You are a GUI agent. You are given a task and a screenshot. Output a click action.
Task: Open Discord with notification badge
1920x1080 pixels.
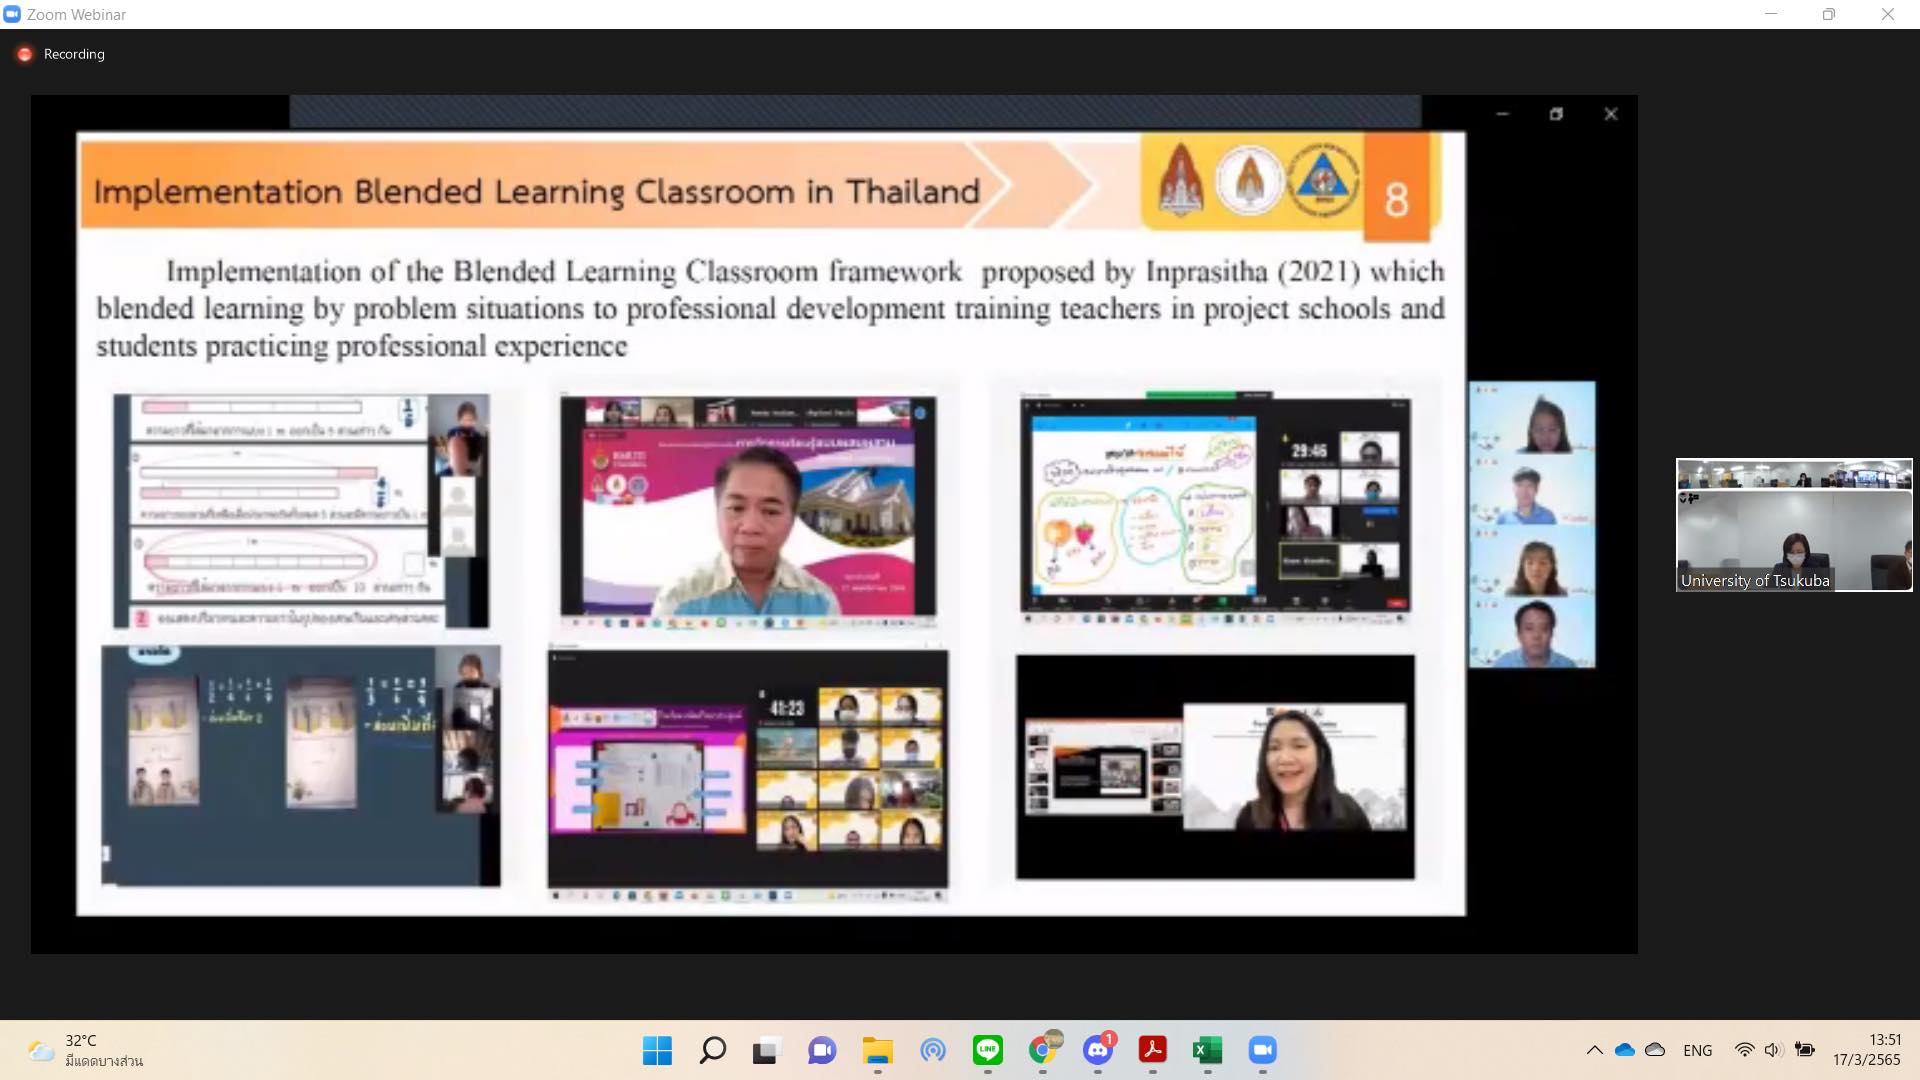(1098, 1050)
